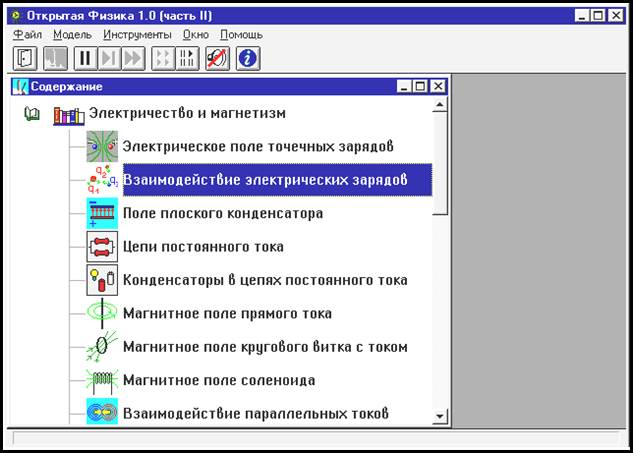The image size is (633, 453).
Task: Maximize the Содержание panel window
Action: pos(420,87)
